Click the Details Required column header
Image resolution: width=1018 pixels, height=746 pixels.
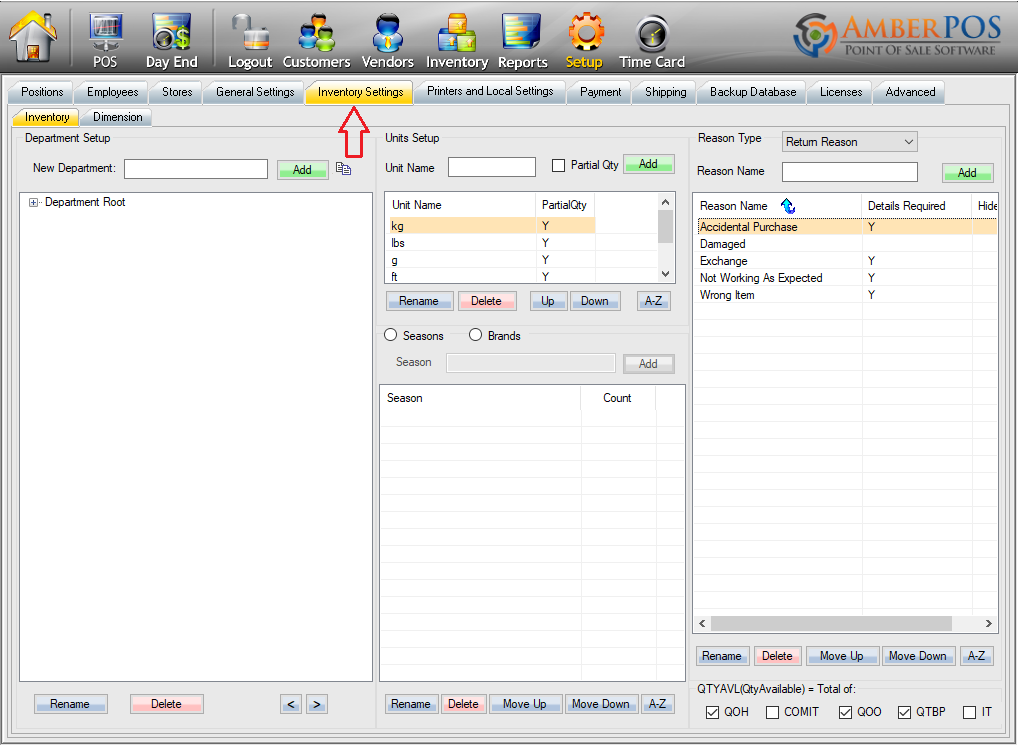[x=916, y=206]
